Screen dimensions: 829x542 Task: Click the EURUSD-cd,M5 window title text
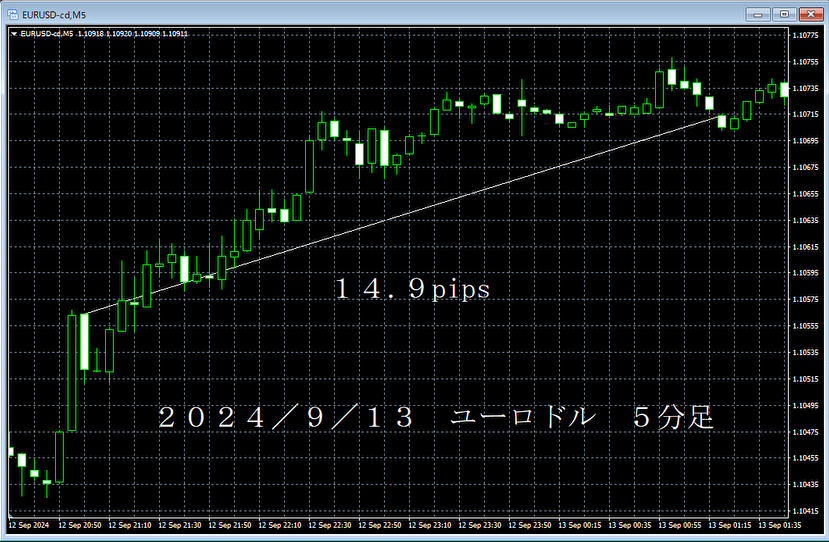pyautogui.click(x=54, y=15)
